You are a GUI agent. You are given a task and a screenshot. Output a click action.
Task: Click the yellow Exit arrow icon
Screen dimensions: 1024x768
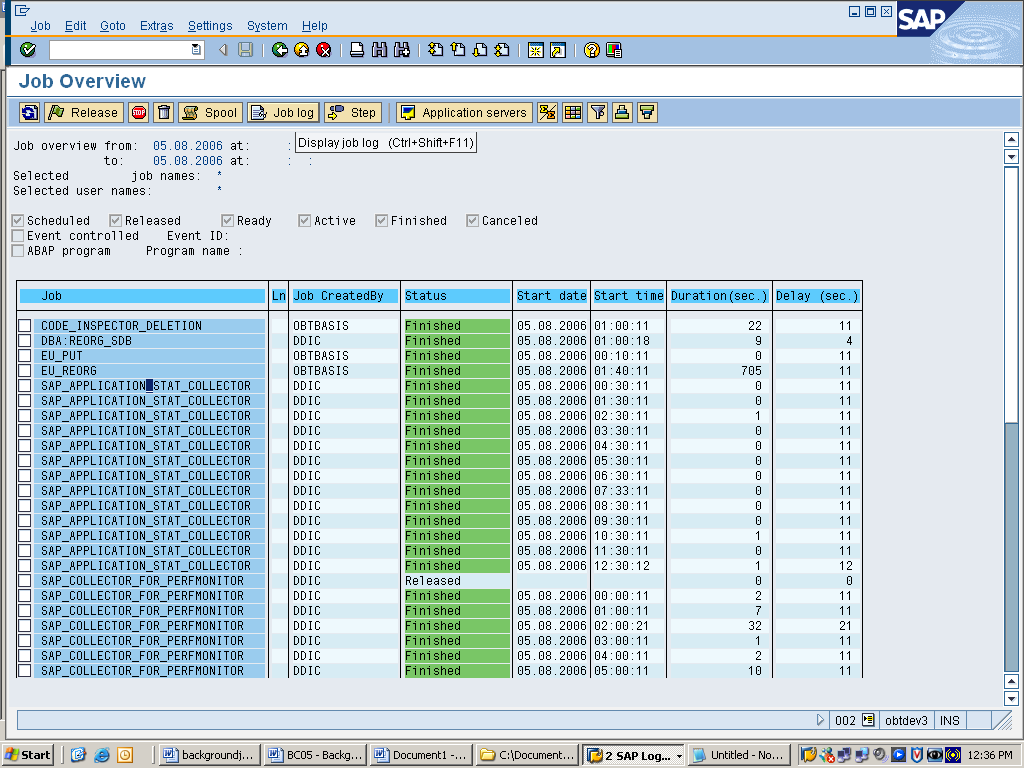tap(302, 50)
